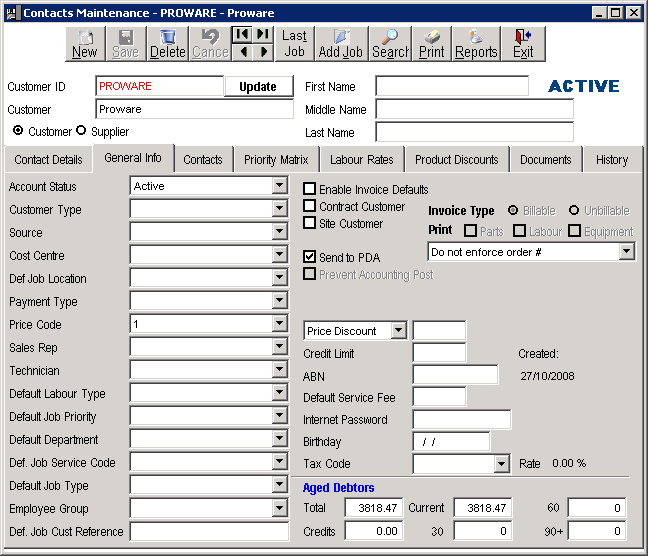Screen dimensions: 648x556
Task: Click the Credit Limit field
Action: (439, 353)
